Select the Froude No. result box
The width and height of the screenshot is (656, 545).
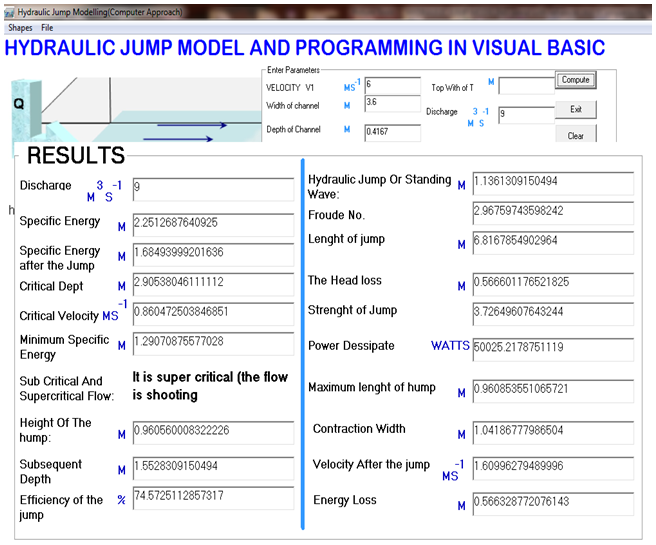(x=552, y=212)
